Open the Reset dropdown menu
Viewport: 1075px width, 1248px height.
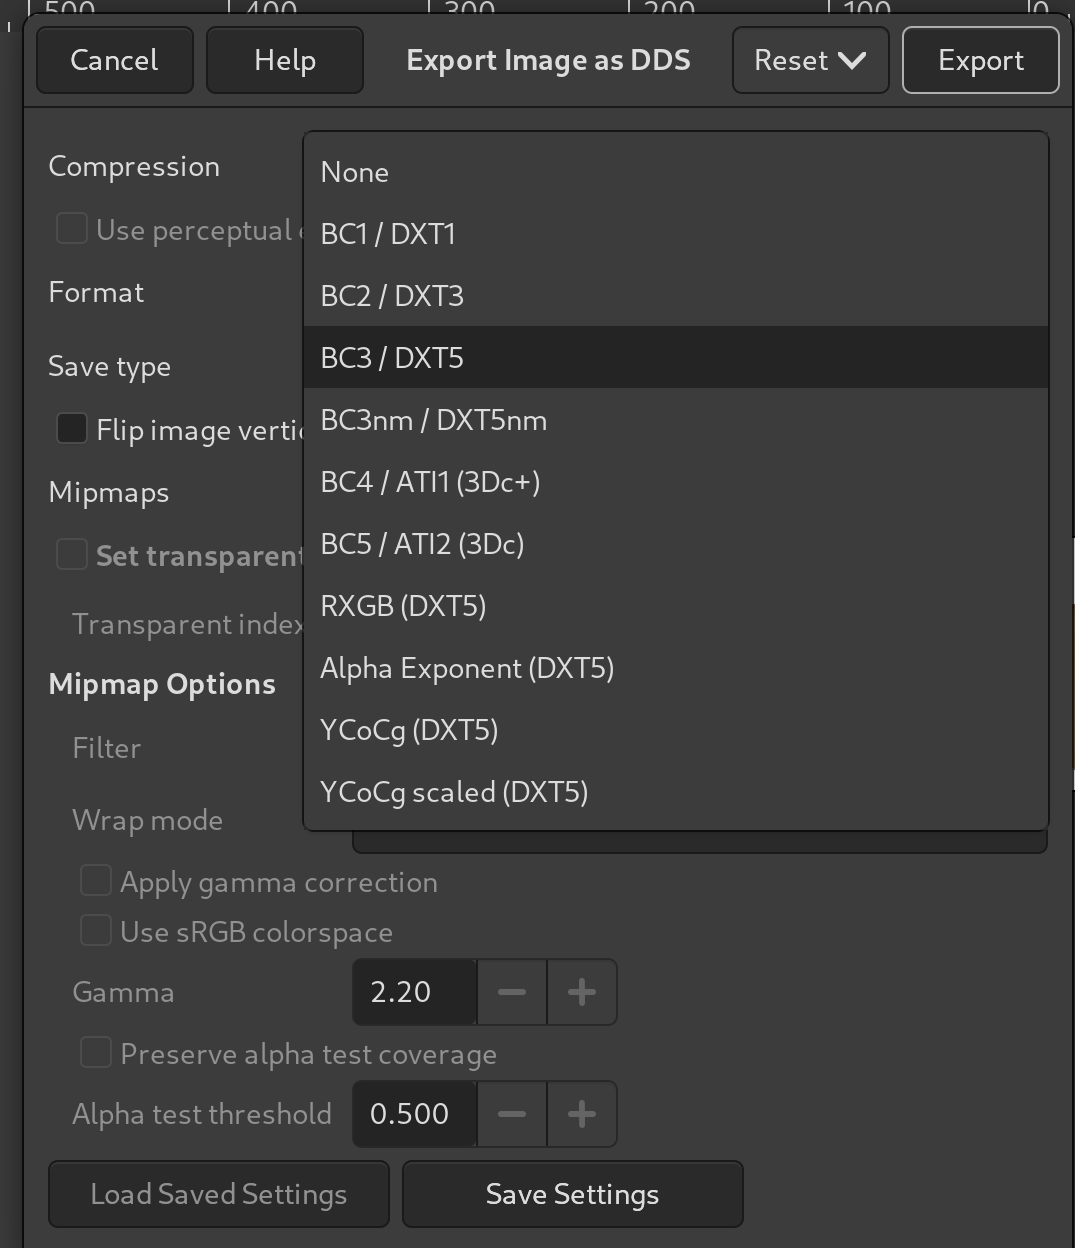[810, 60]
